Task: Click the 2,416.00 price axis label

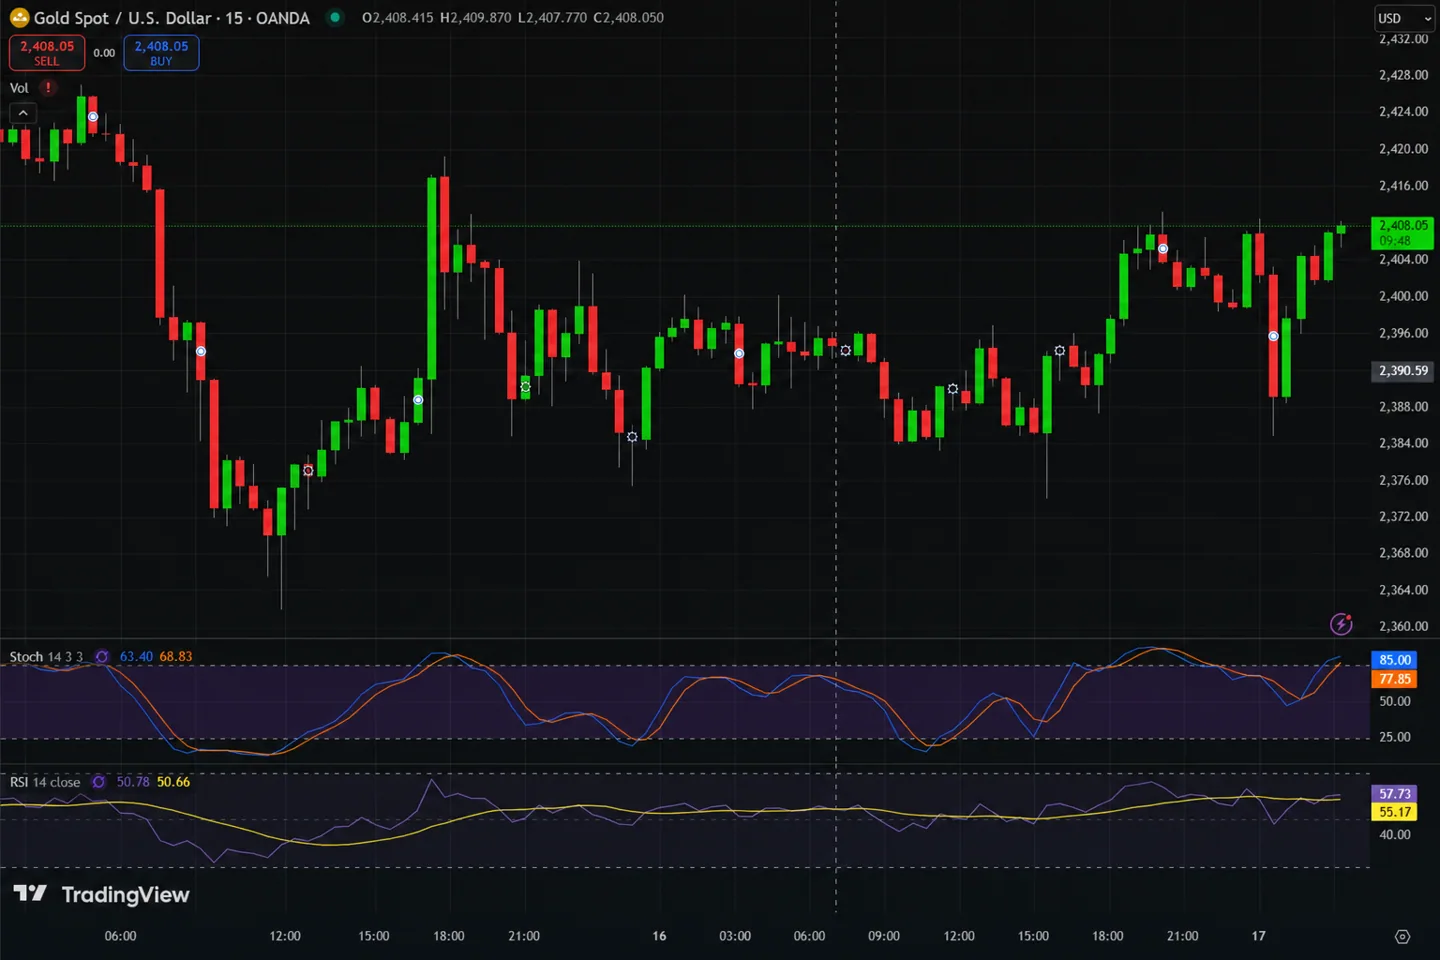Action: point(1403,186)
